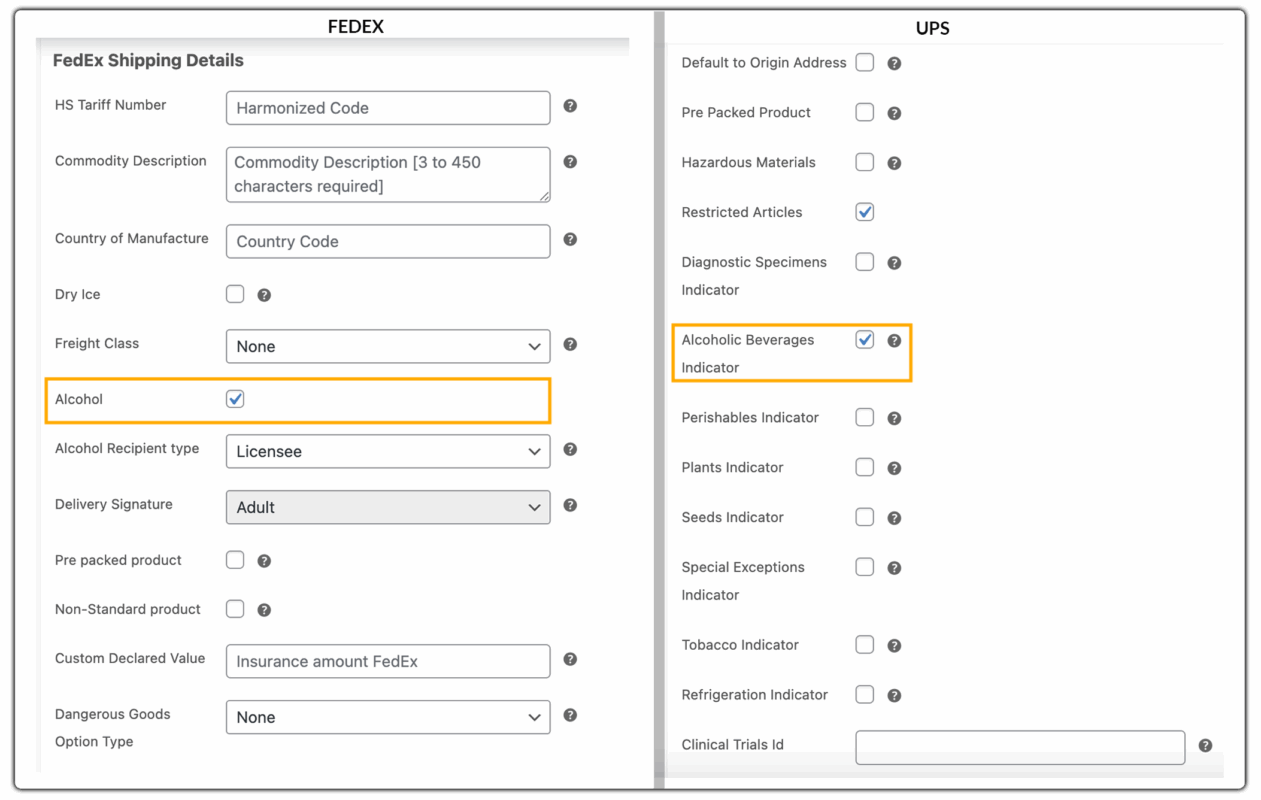
Task: Show help for Plants Indicator
Action: (x=894, y=468)
